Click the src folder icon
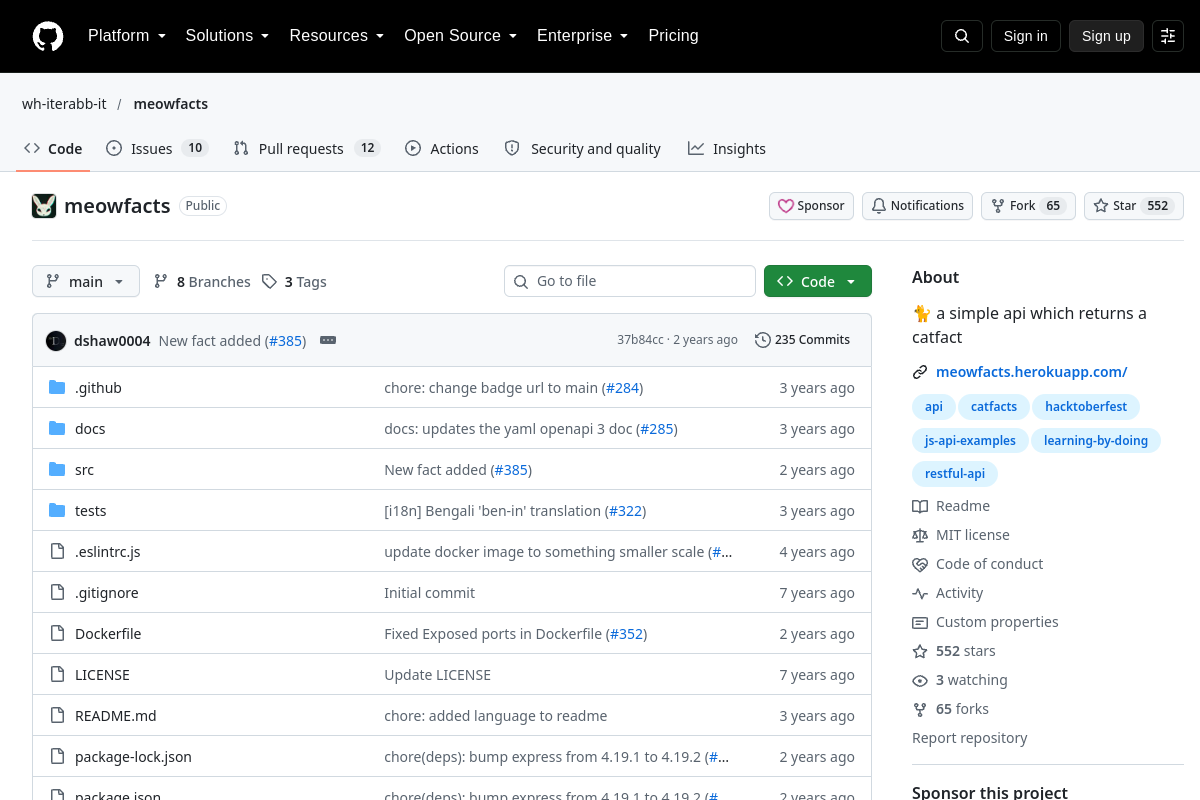Image resolution: width=1200 pixels, height=800 pixels. coord(57,470)
